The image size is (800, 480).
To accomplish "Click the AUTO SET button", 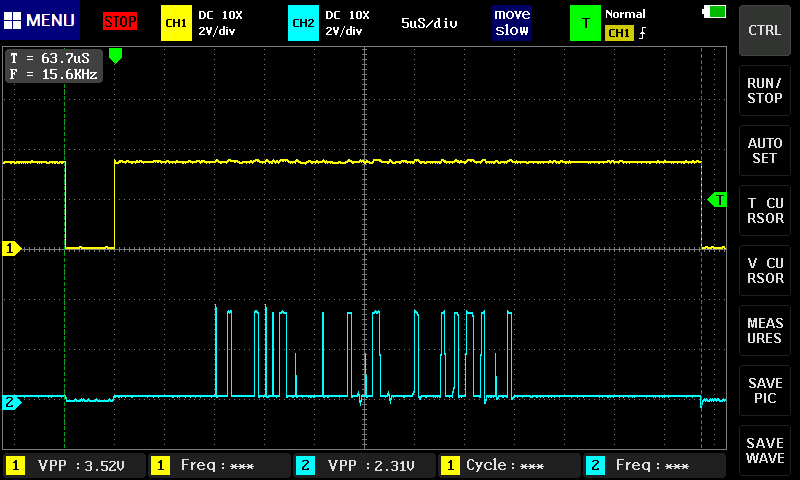I will (x=764, y=150).
